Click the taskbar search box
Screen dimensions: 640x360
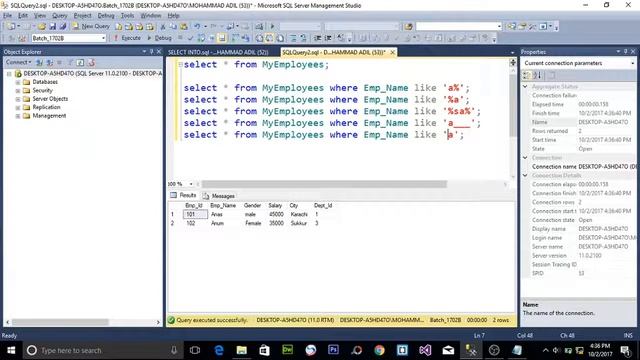click(x=103, y=350)
